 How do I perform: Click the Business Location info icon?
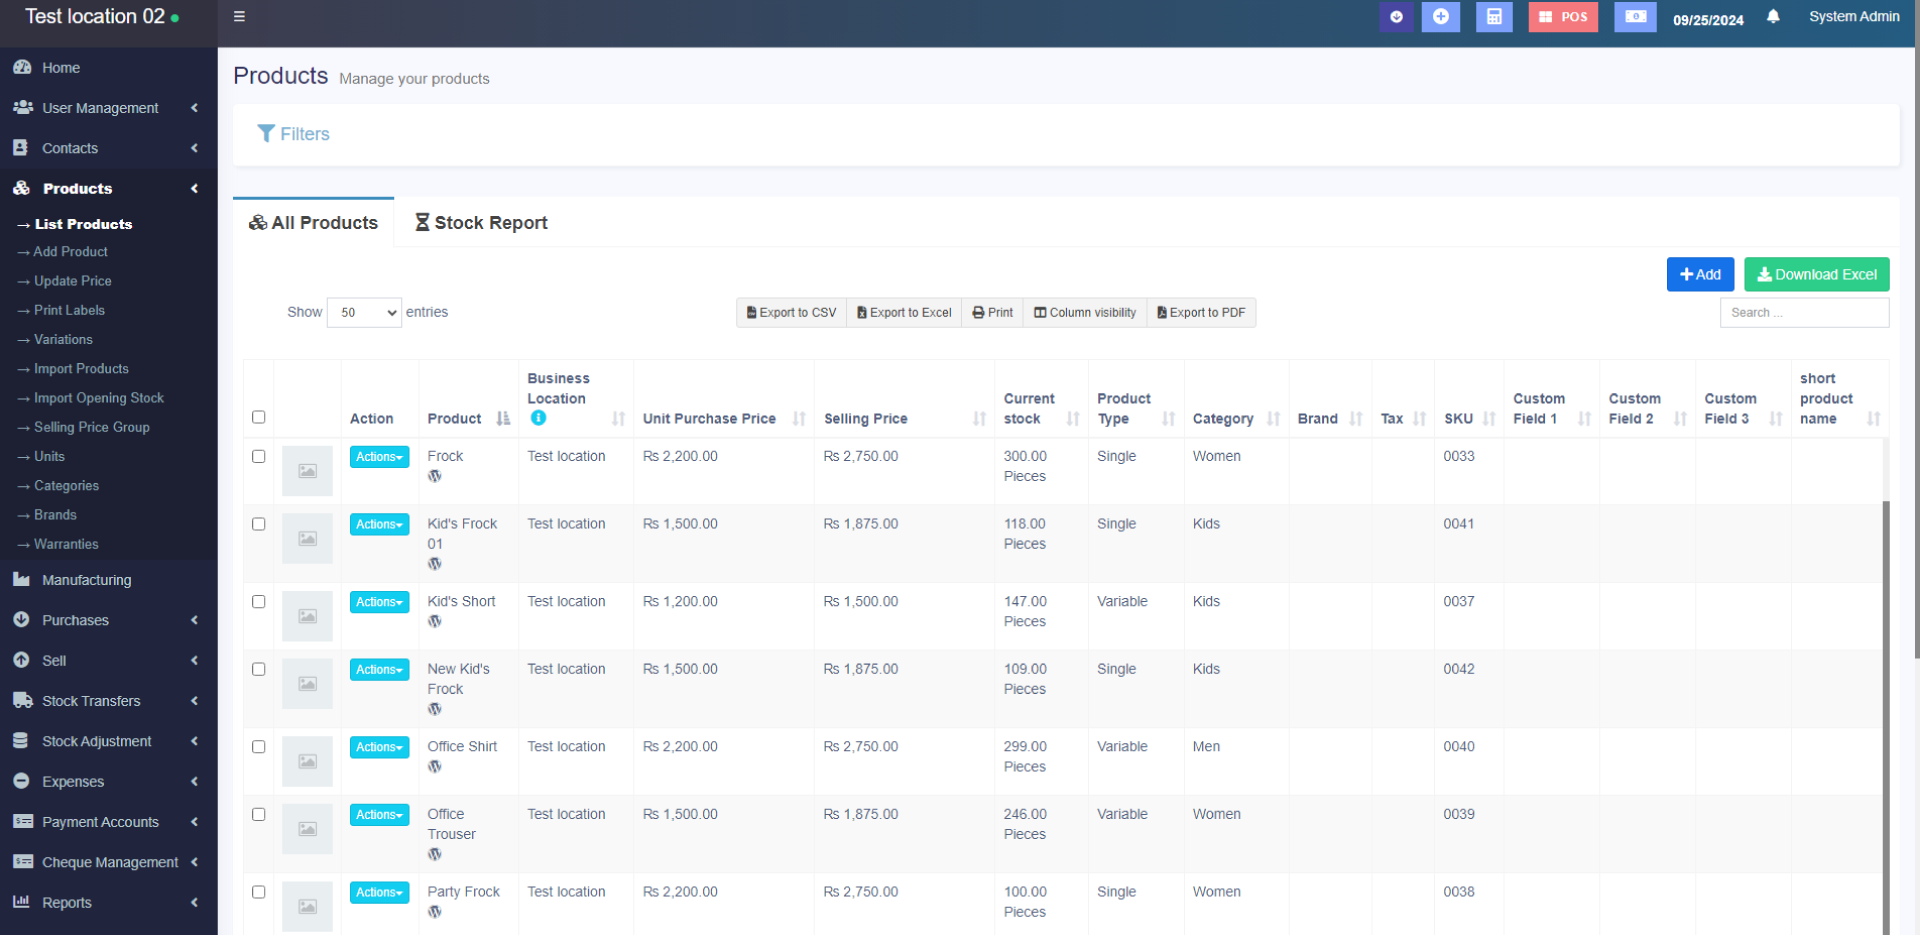click(538, 418)
